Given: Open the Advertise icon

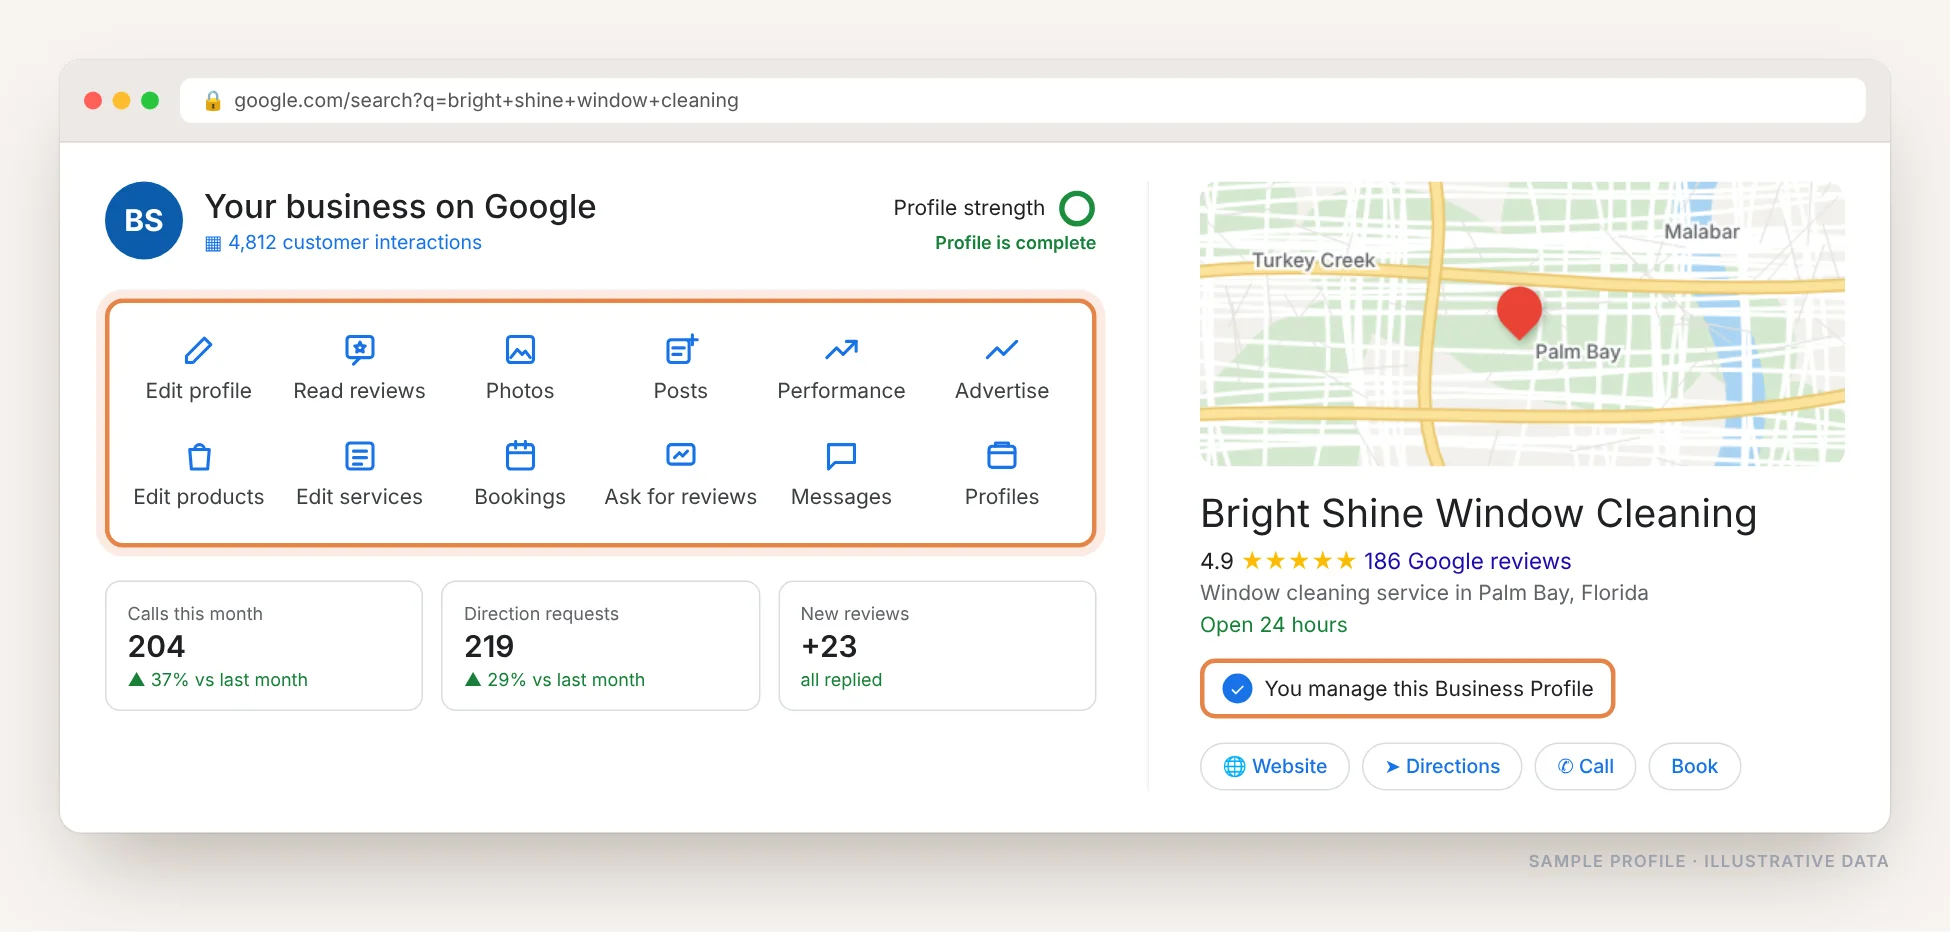Looking at the screenshot, I should coord(1002,350).
